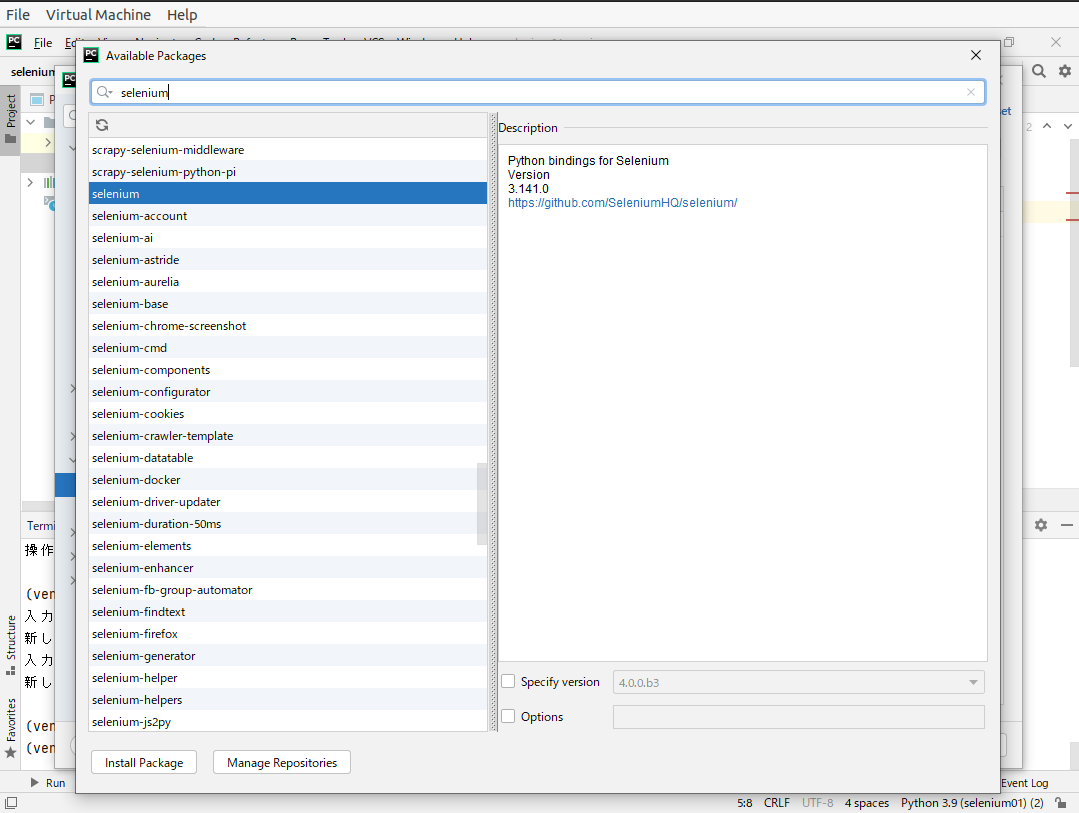Open Search Everywhere magnifier in PyCharm toolbar
The height and width of the screenshot is (813, 1079).
pyautogui.click(x=1039, y=71)
